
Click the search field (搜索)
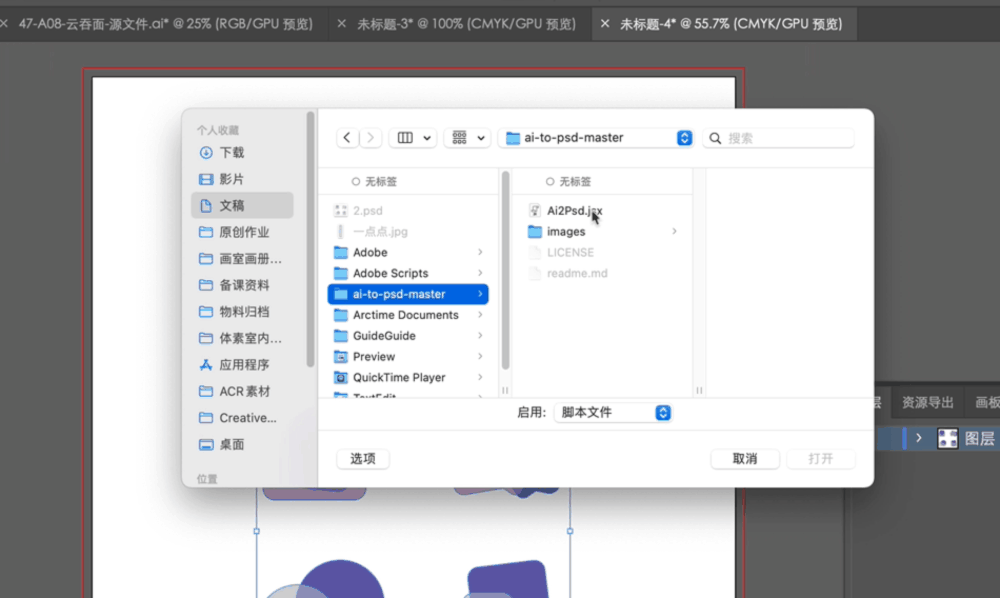coord(778,138)
